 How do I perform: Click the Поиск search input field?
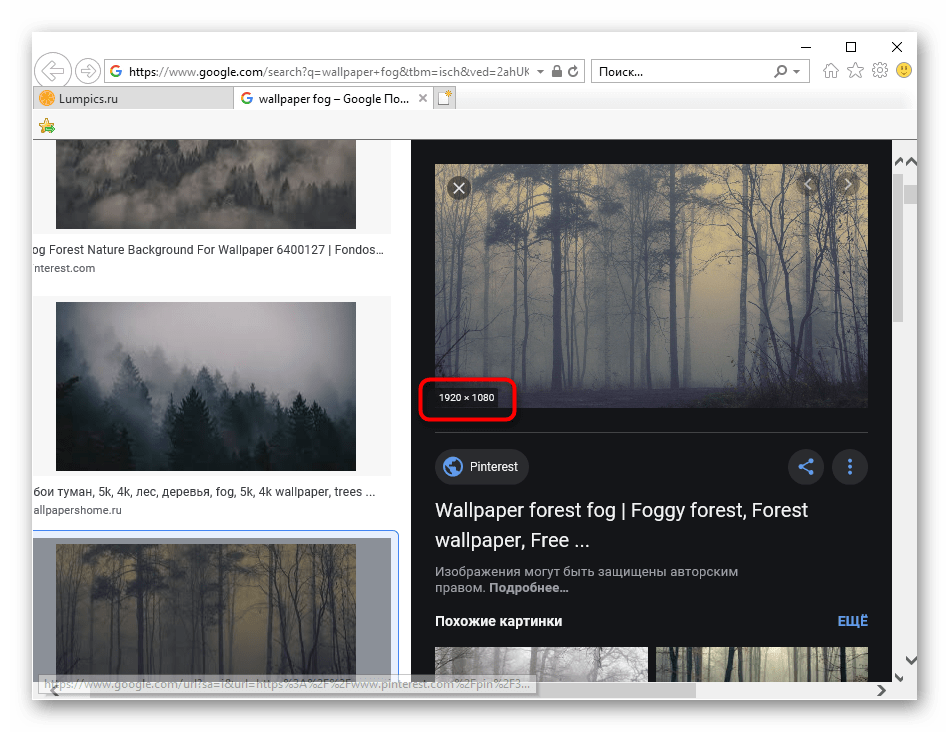pos(681,71)
